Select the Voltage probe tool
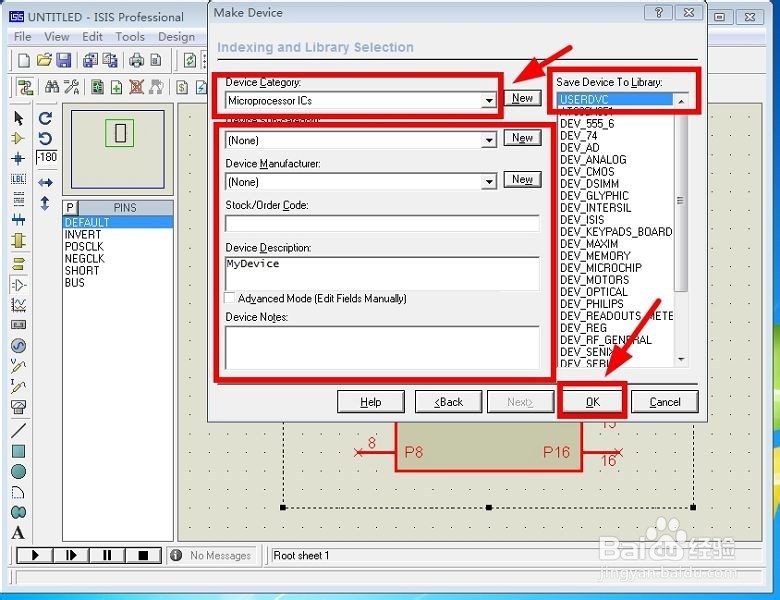Viewport: 780px width, 600px height. tap(18, 366)
